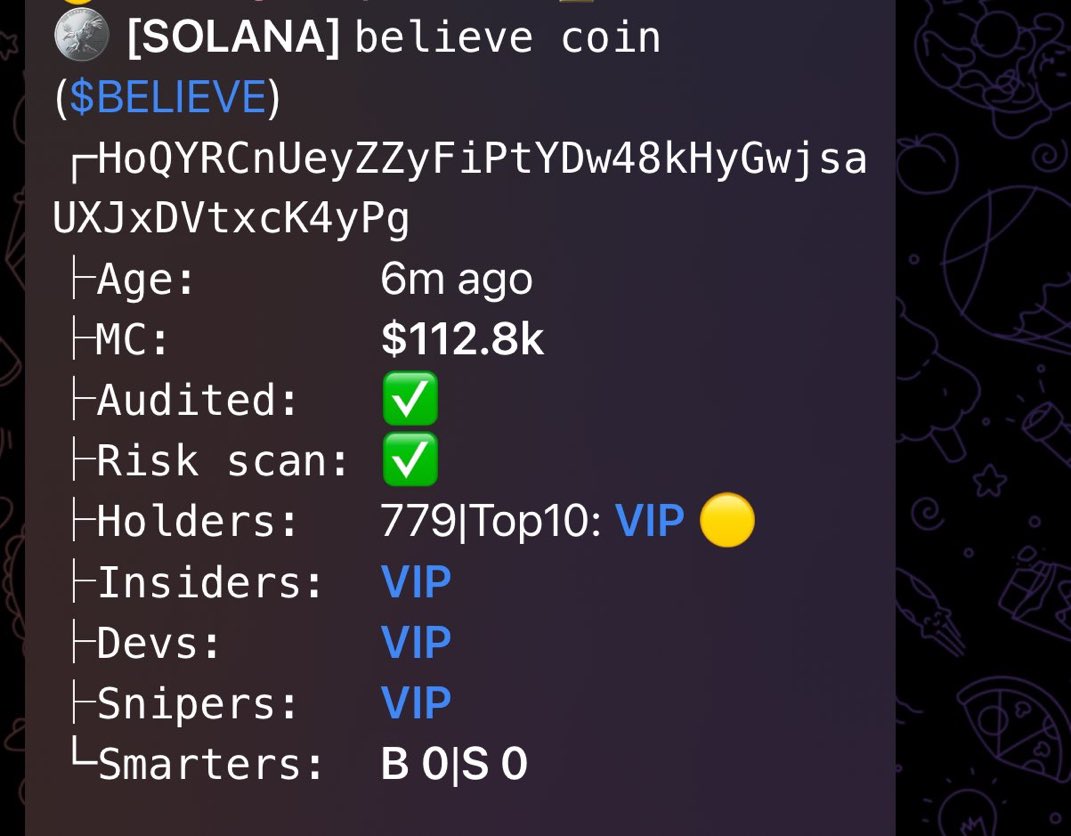Open the Snipers VIP link
The width and height of the screenshot is (1071, 836).
[x=416, y=703]
